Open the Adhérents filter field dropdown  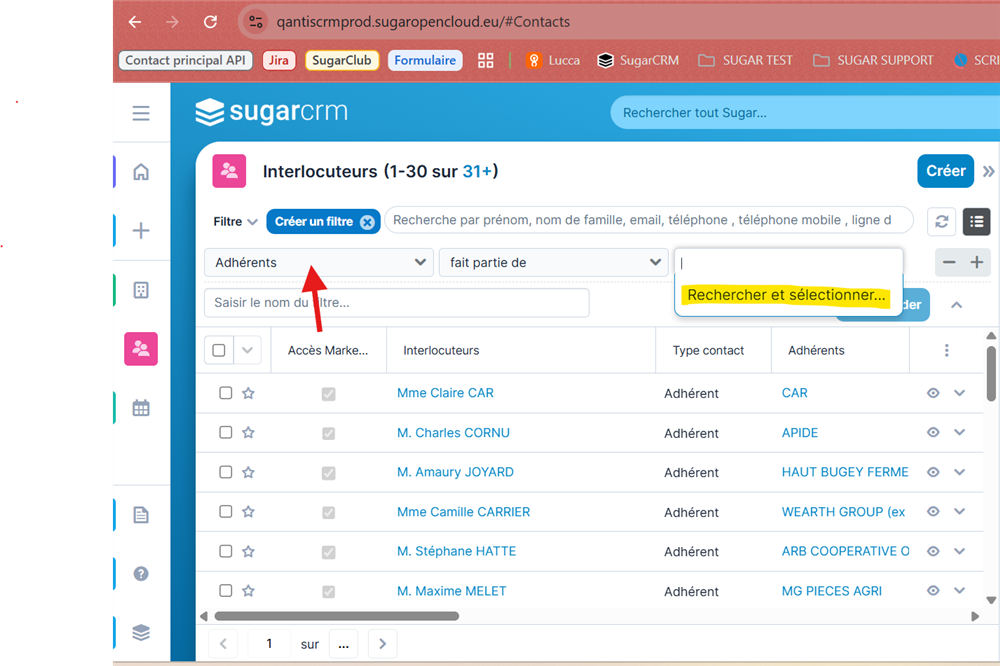319,263
